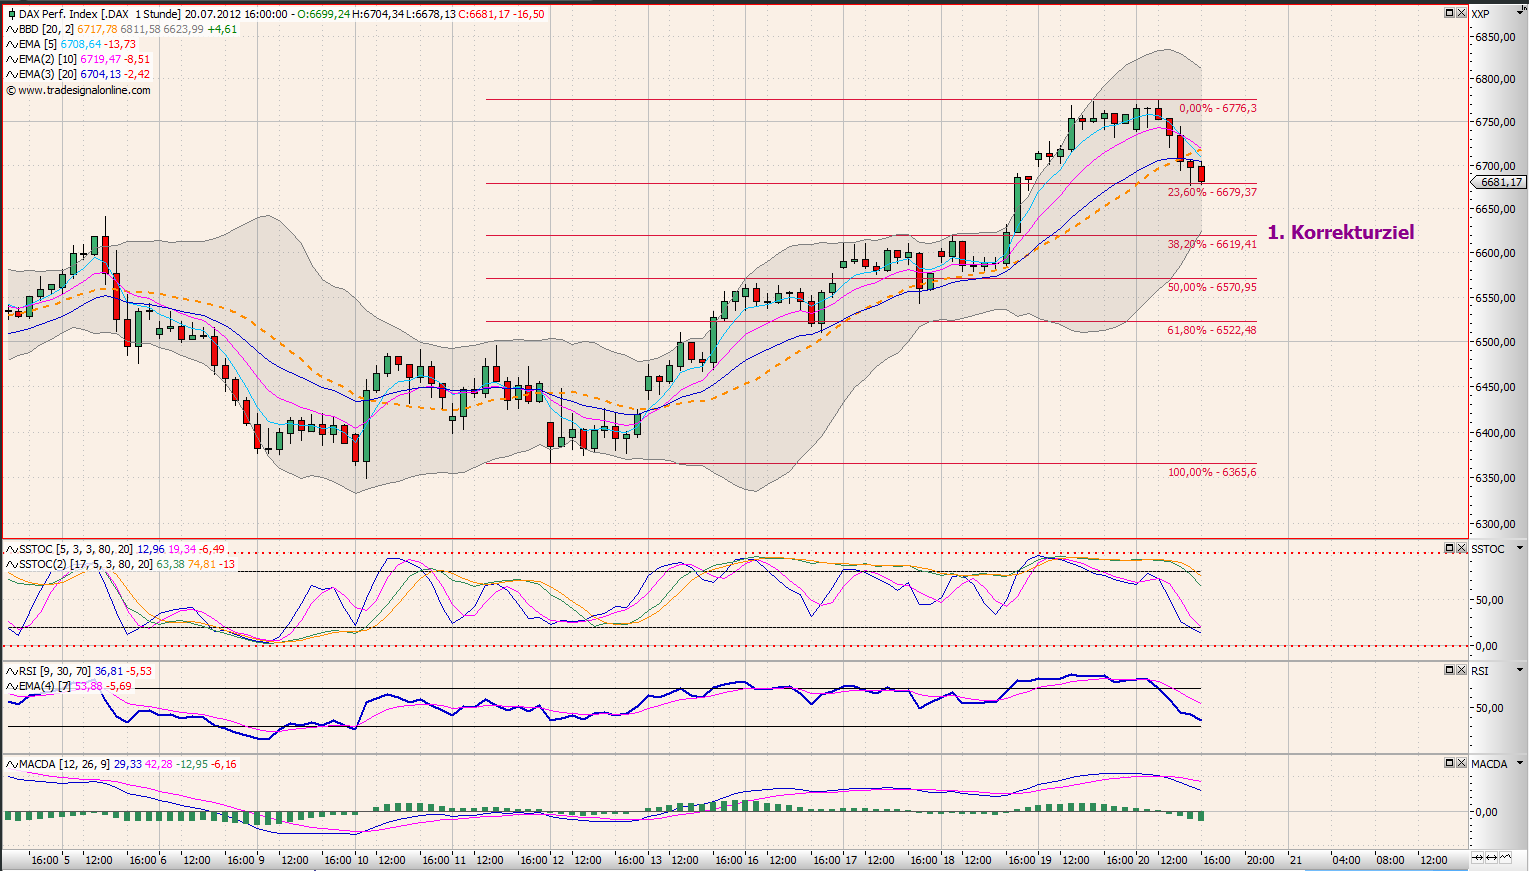Select the Fibonacci label '0,00% - 6776,3'
Screen dimensions: 1529x871
click(x=1218, y=108)
